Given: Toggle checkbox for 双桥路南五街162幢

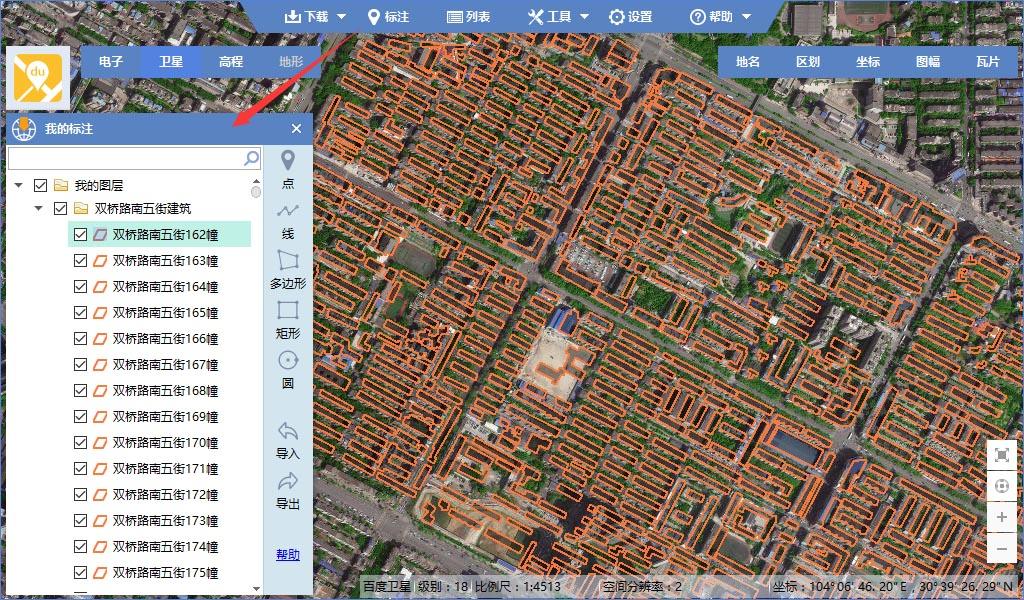Looking at the screenshot, I should (80, 234).
